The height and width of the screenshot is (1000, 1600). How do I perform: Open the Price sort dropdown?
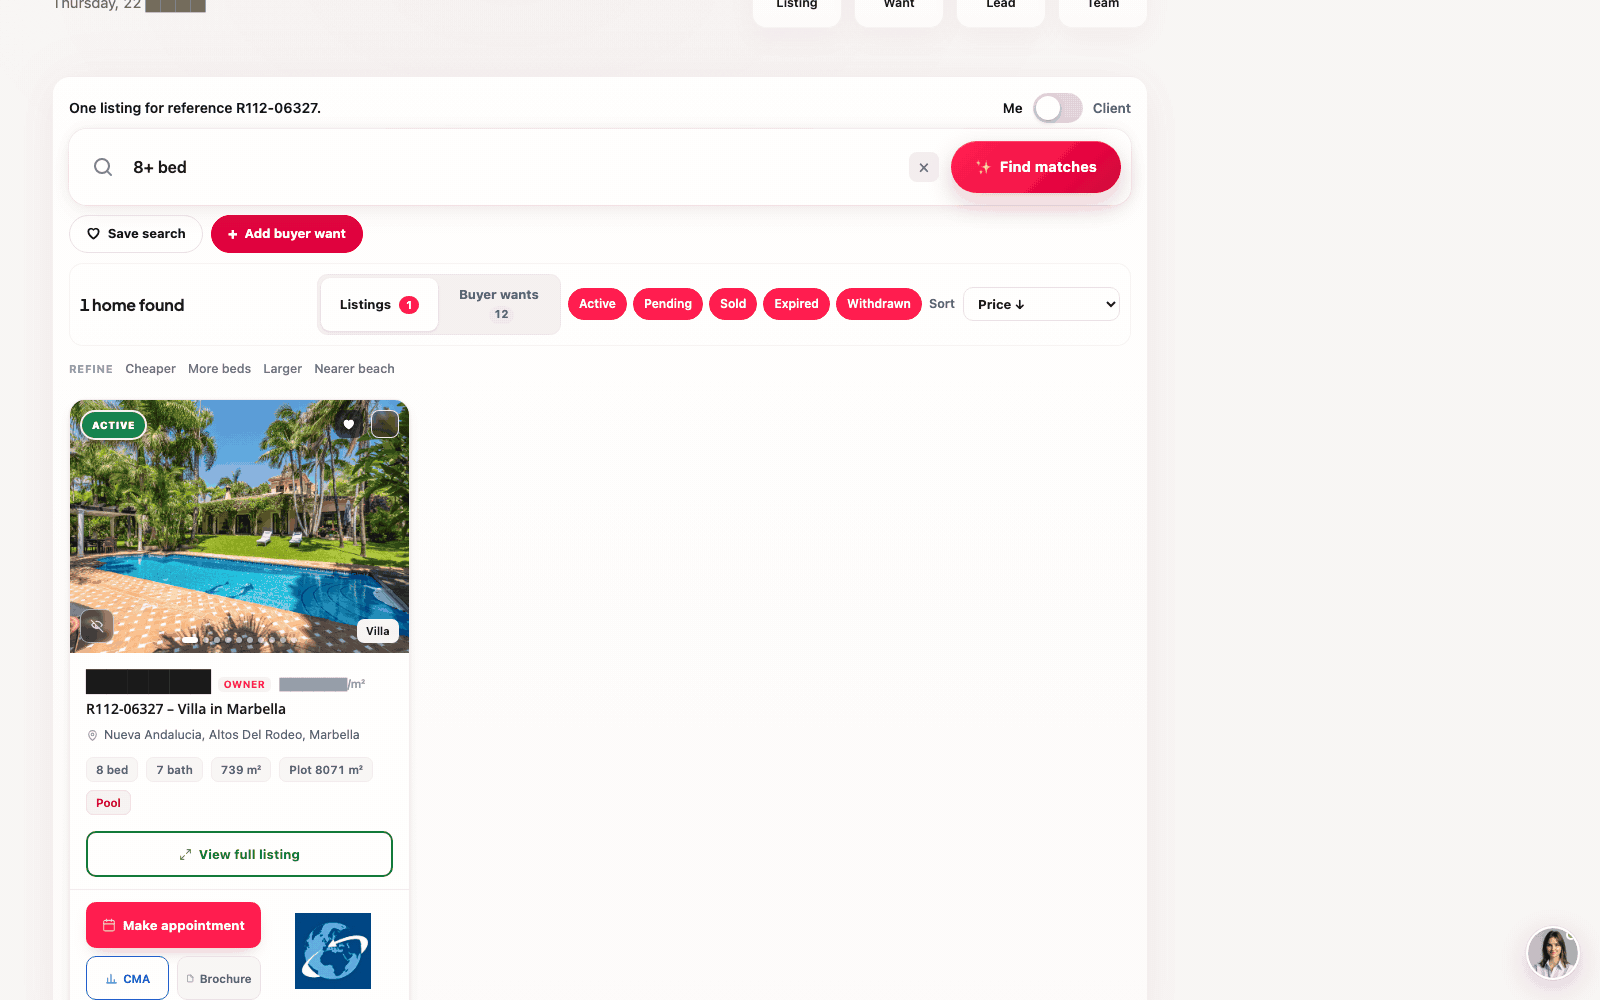[1041, 304]
